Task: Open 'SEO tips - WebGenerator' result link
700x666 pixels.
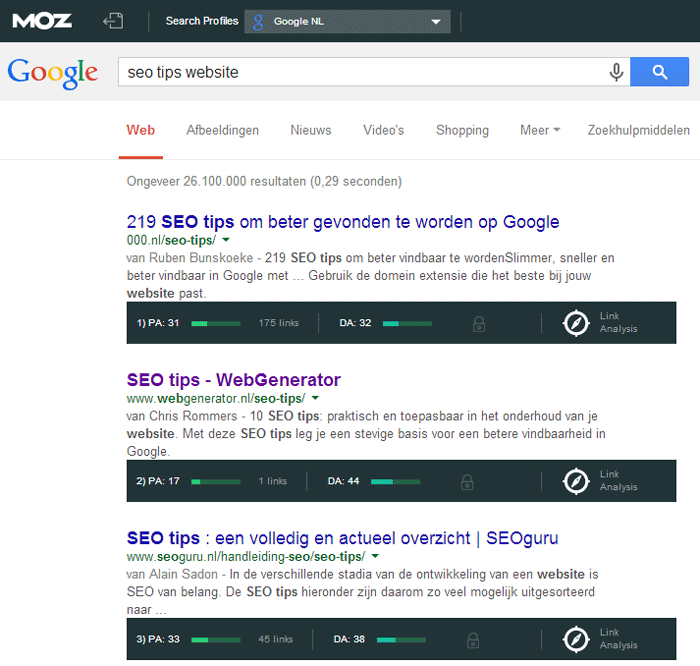Action: pos(233,380)
